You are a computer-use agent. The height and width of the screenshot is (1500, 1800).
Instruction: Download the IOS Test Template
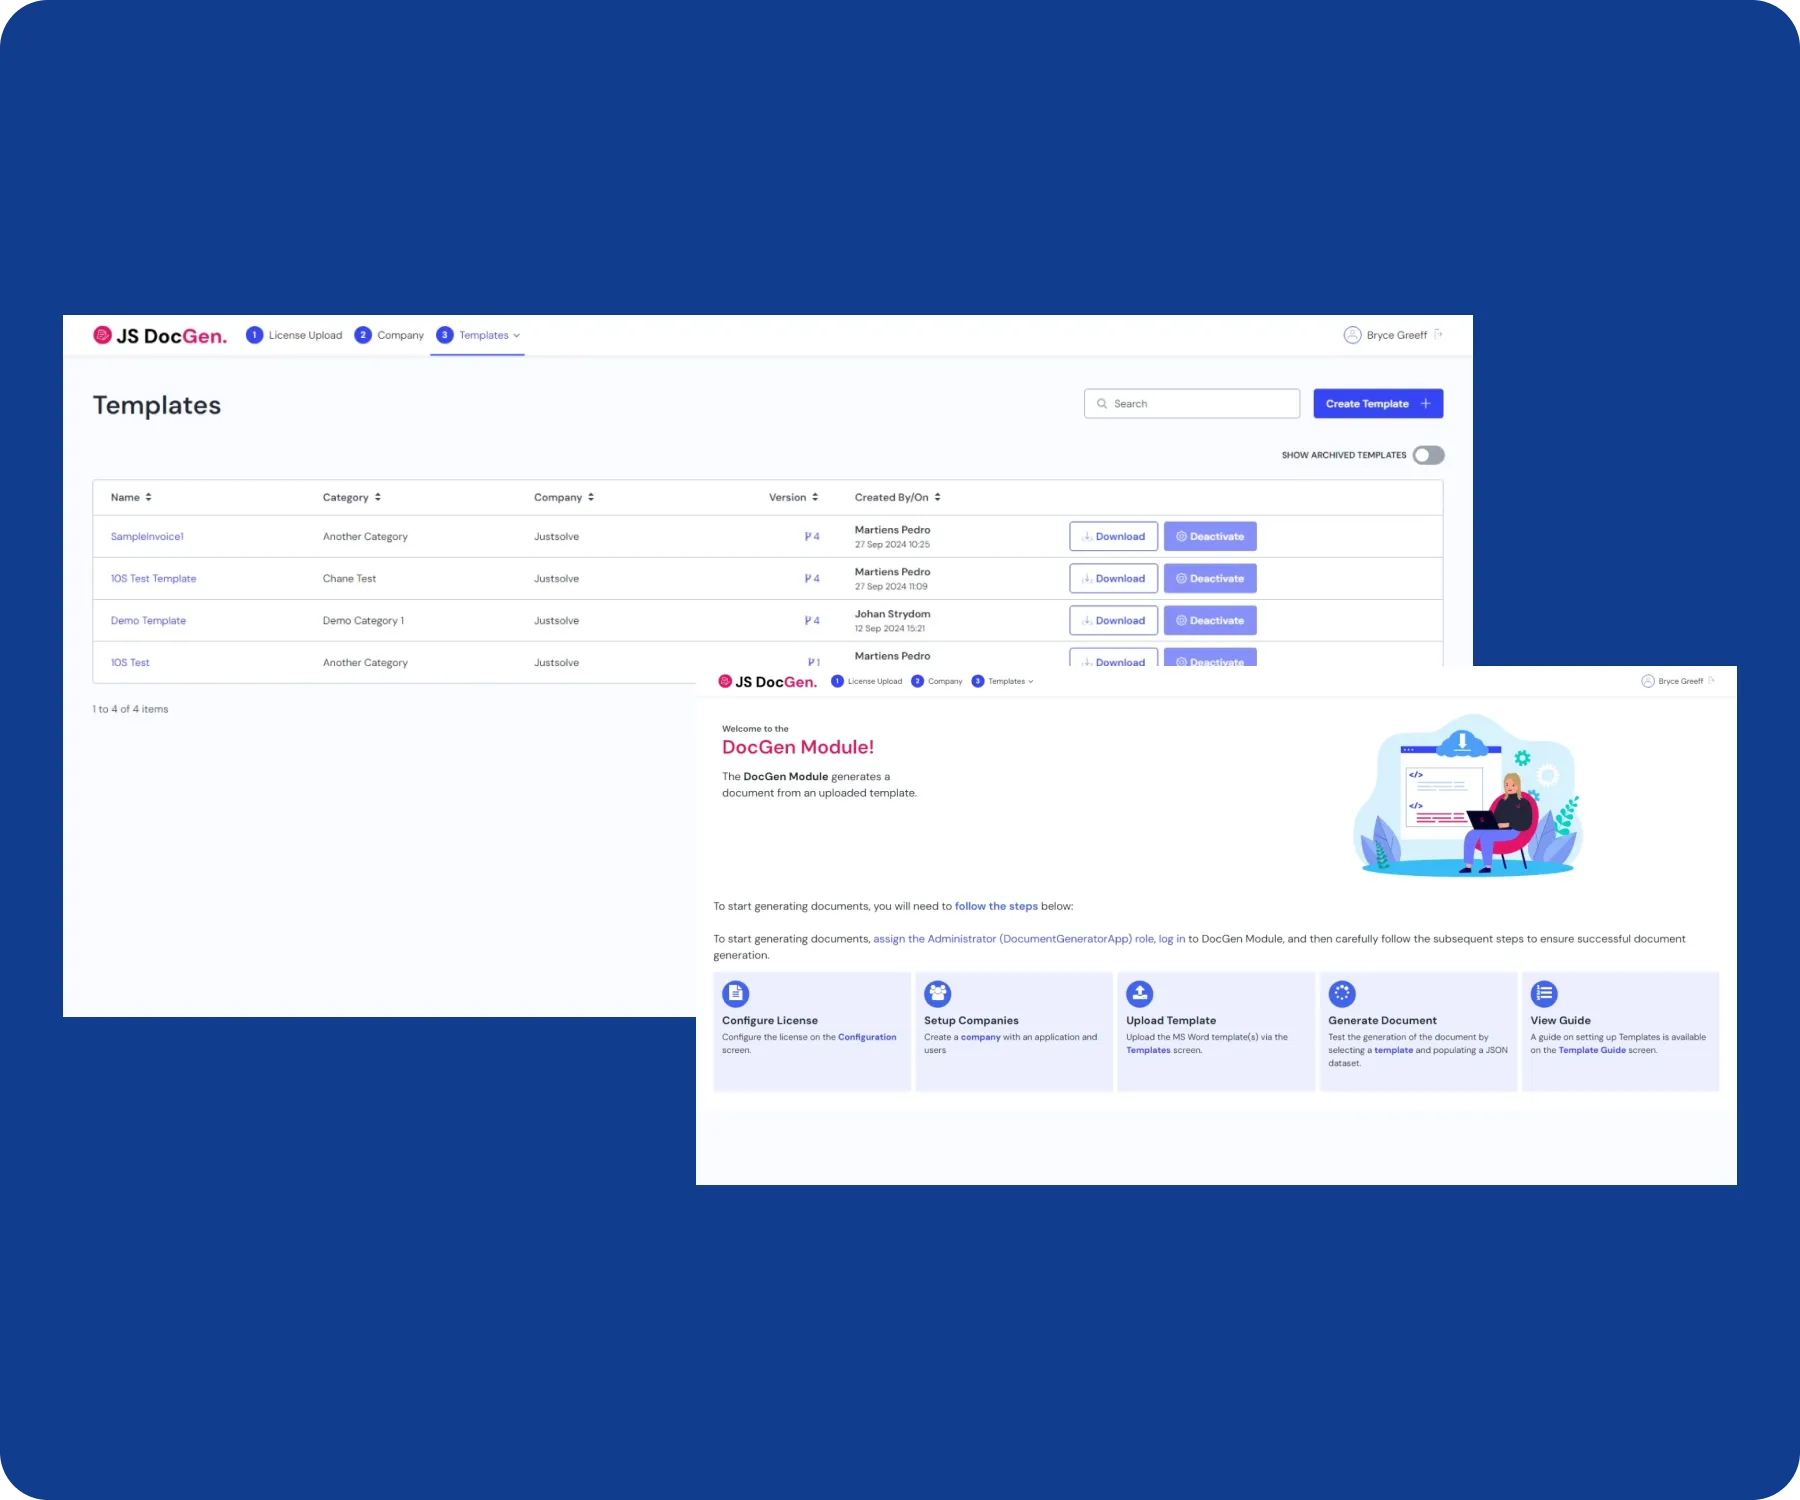pos(1113,579)
